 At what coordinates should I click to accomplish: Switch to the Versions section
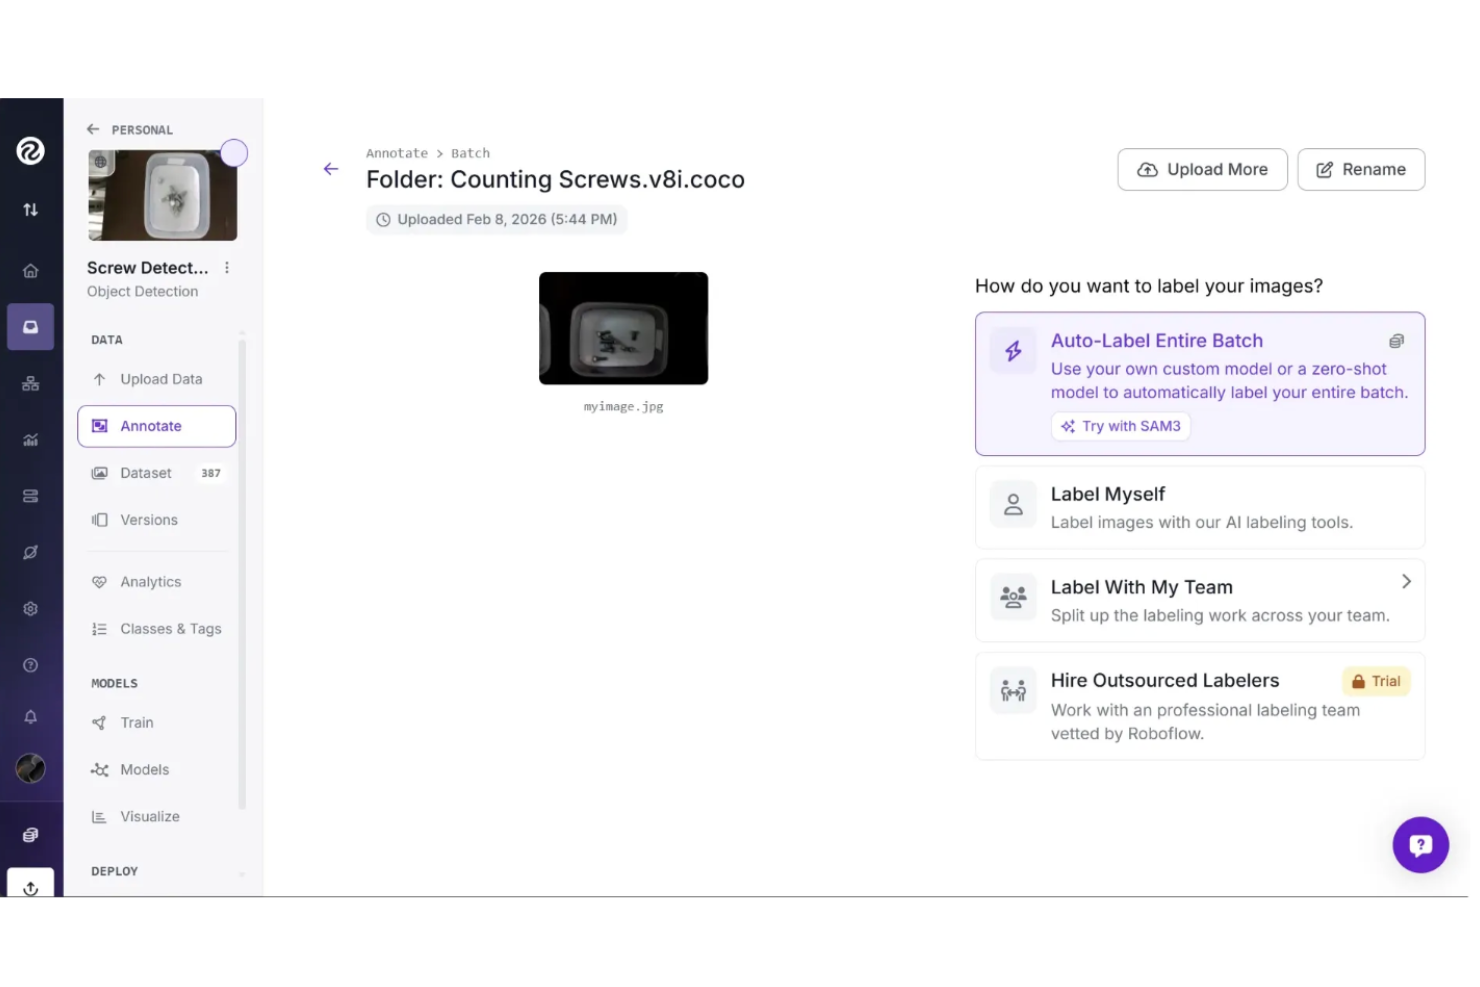(x=148, y=519)
